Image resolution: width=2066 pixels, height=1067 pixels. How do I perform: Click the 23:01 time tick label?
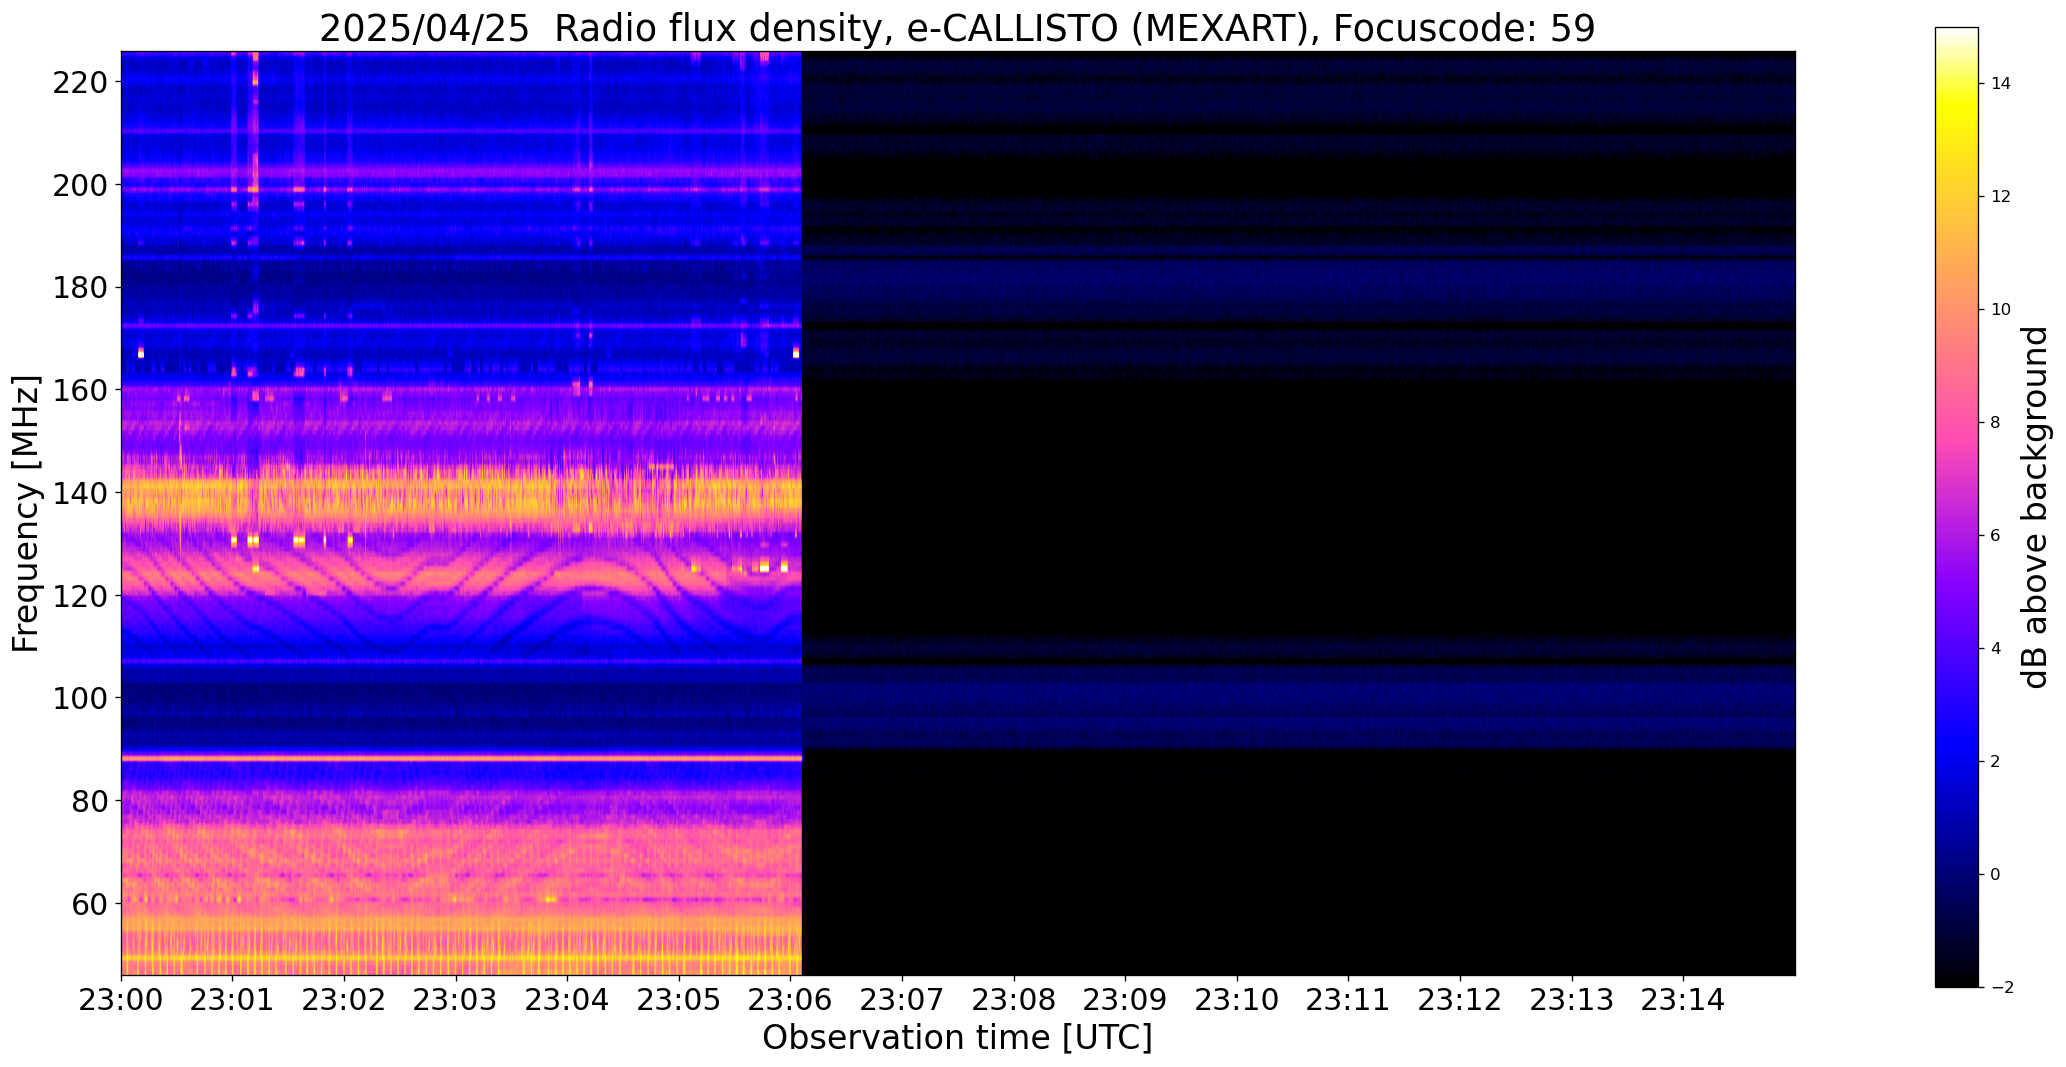point(233,1000)
